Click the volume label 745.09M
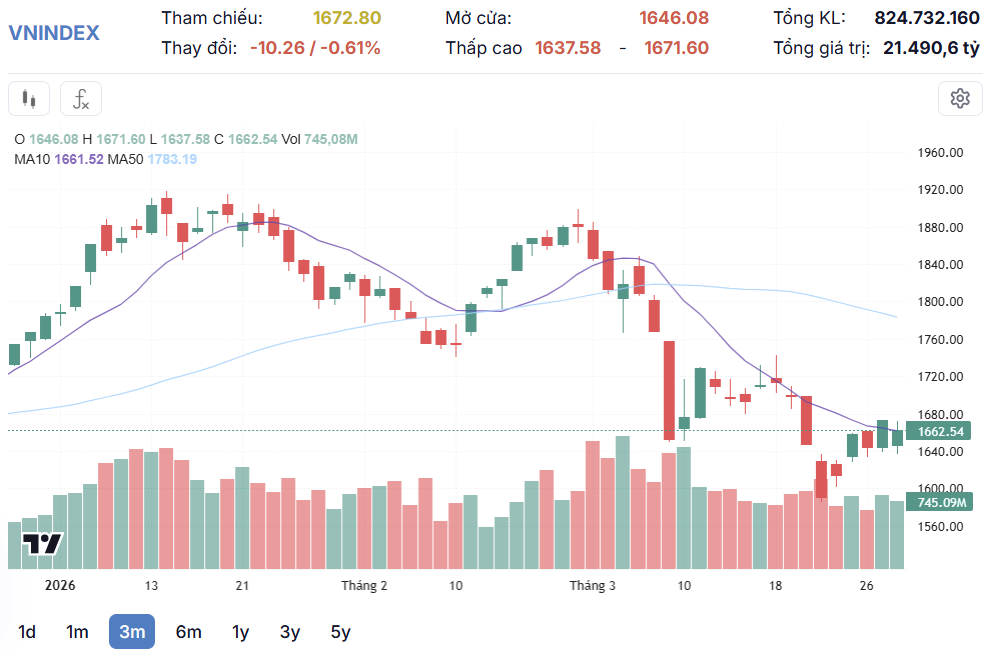The height and width of the screenshot is (653, 985). pyautogui.click(x=940, y=503)
